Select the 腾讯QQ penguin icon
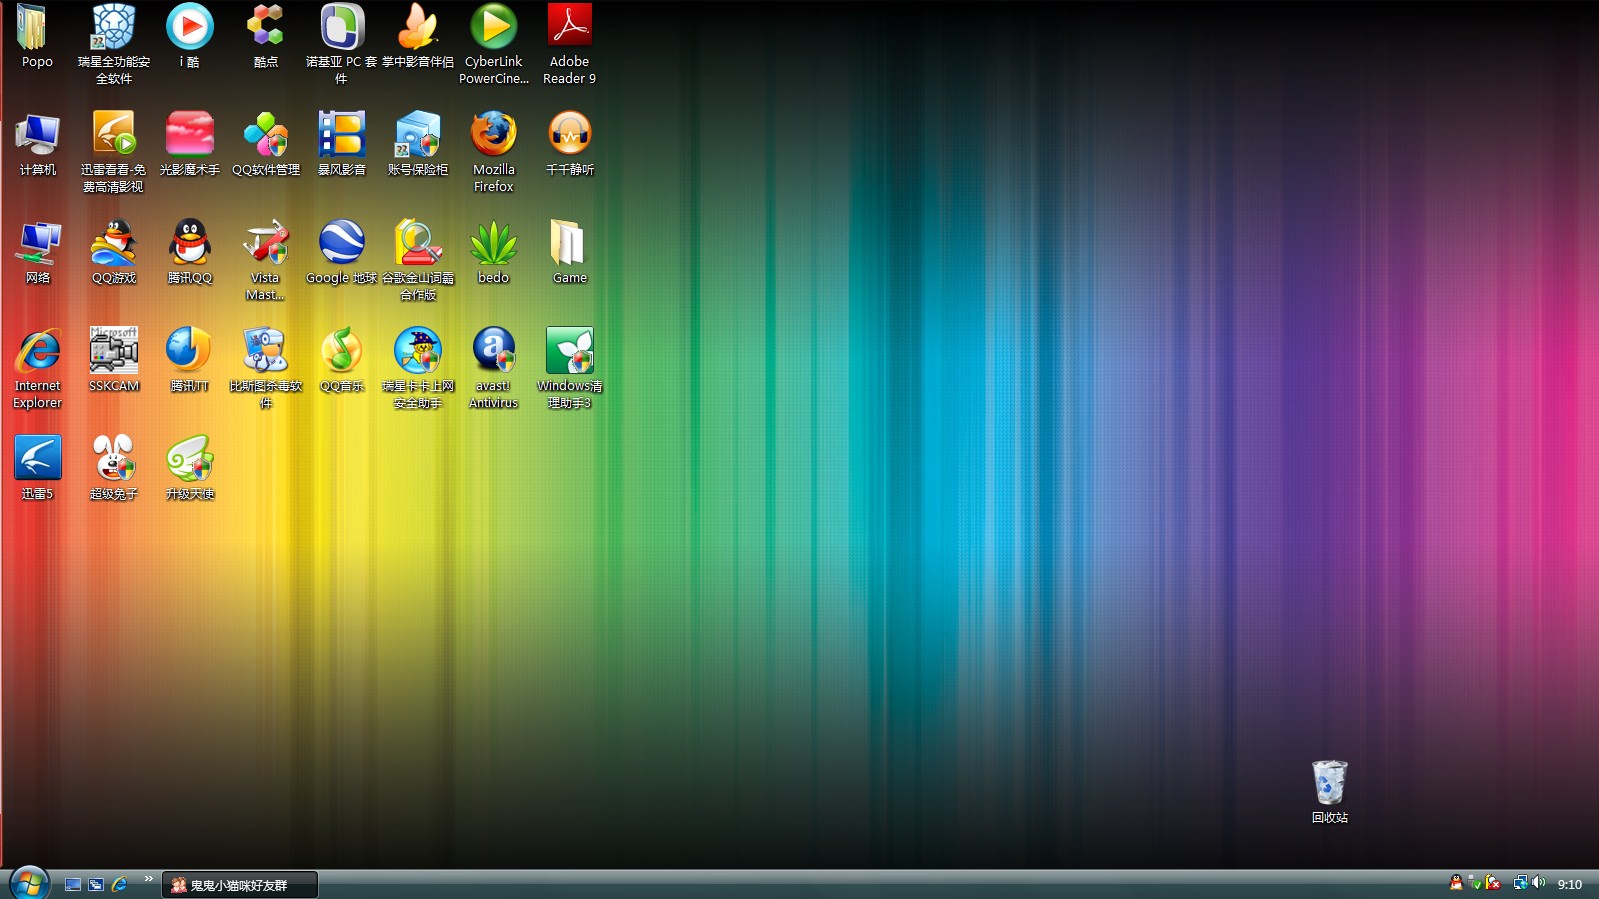 [190, 253]
